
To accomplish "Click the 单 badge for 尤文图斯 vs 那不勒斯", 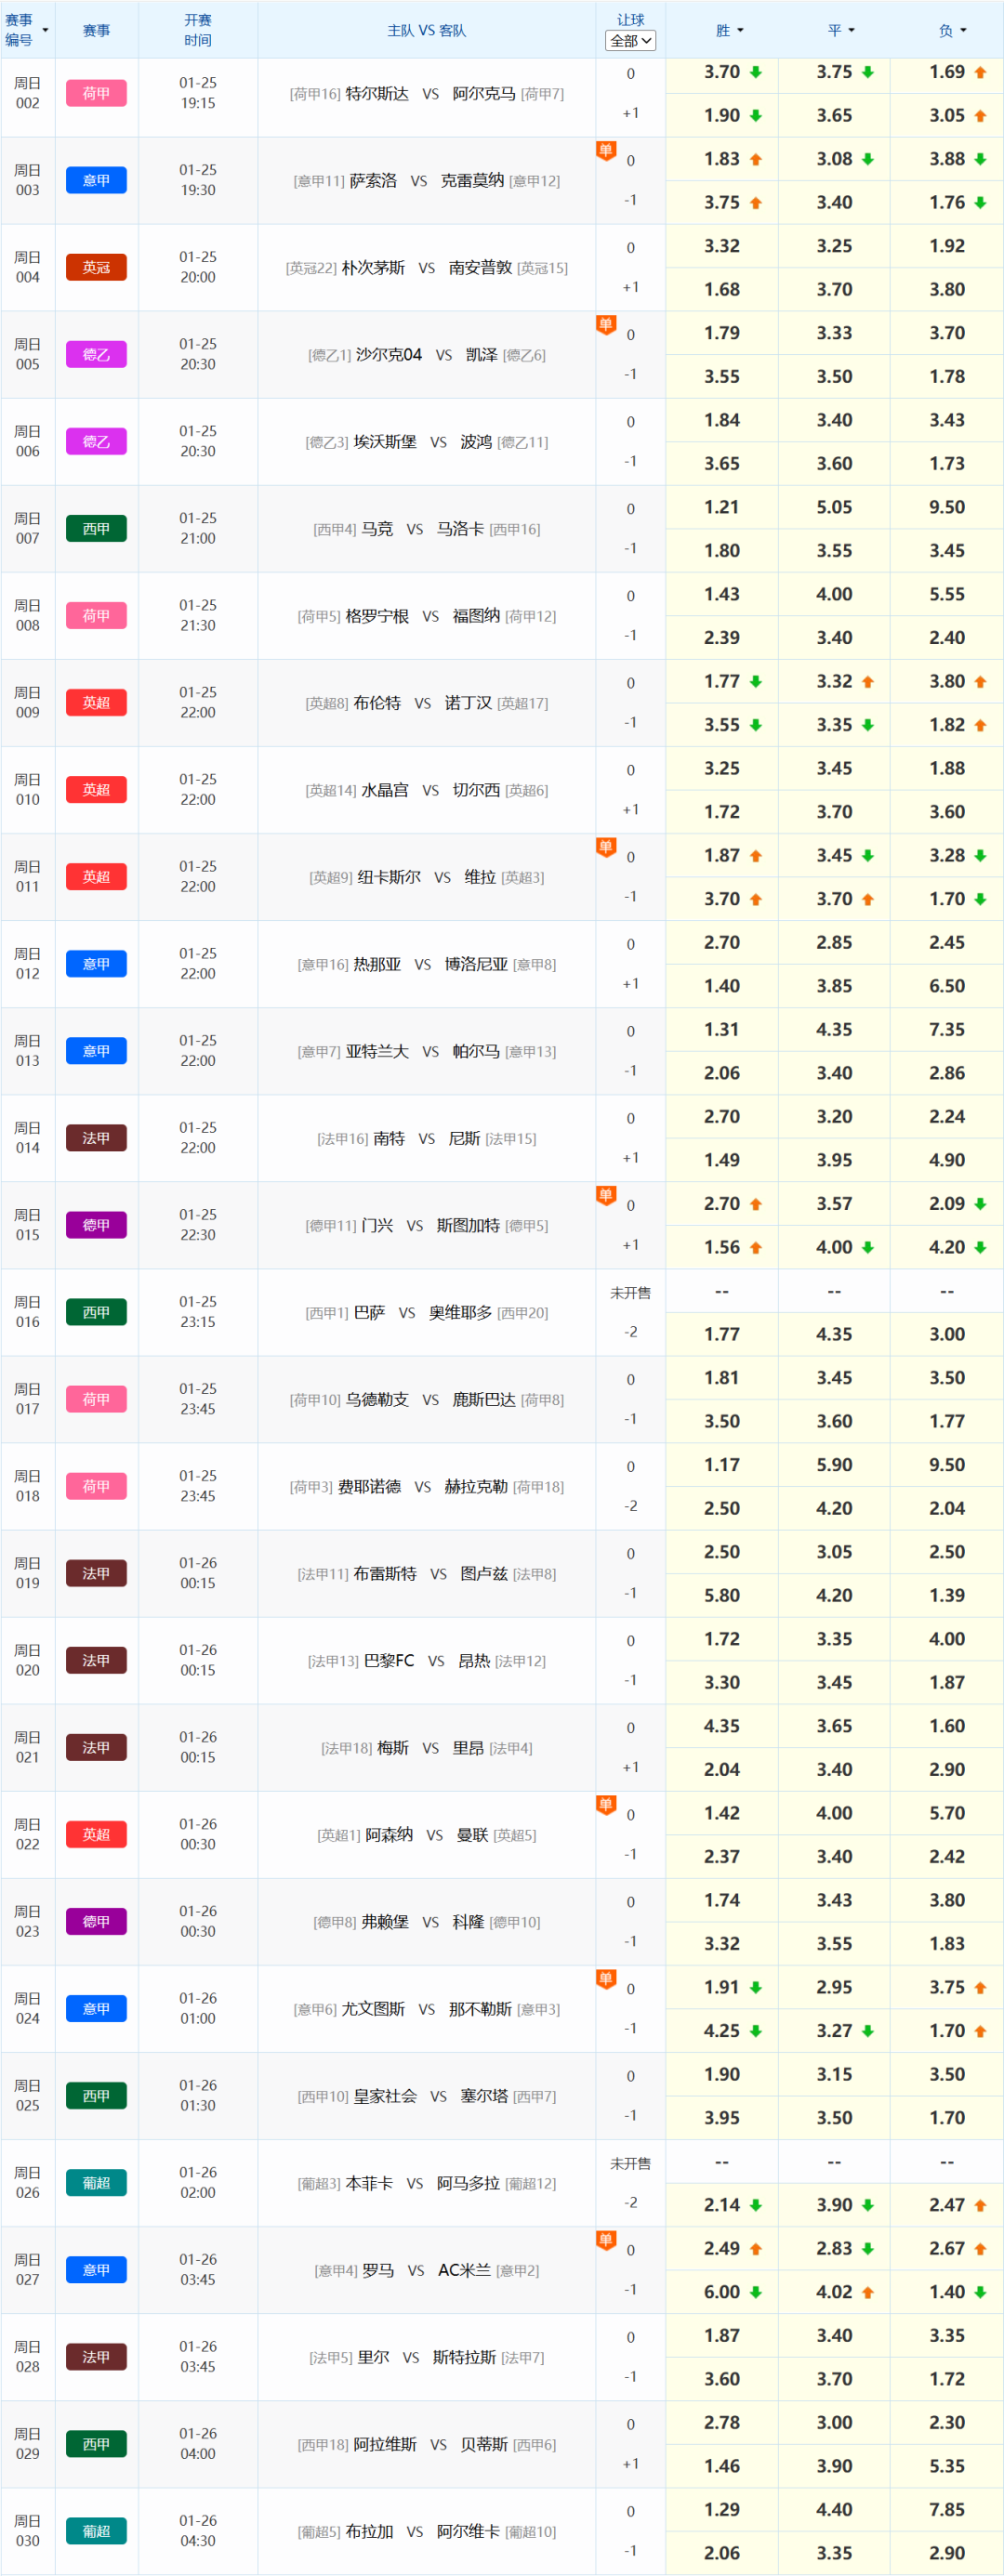I will tap(605, 1980).
